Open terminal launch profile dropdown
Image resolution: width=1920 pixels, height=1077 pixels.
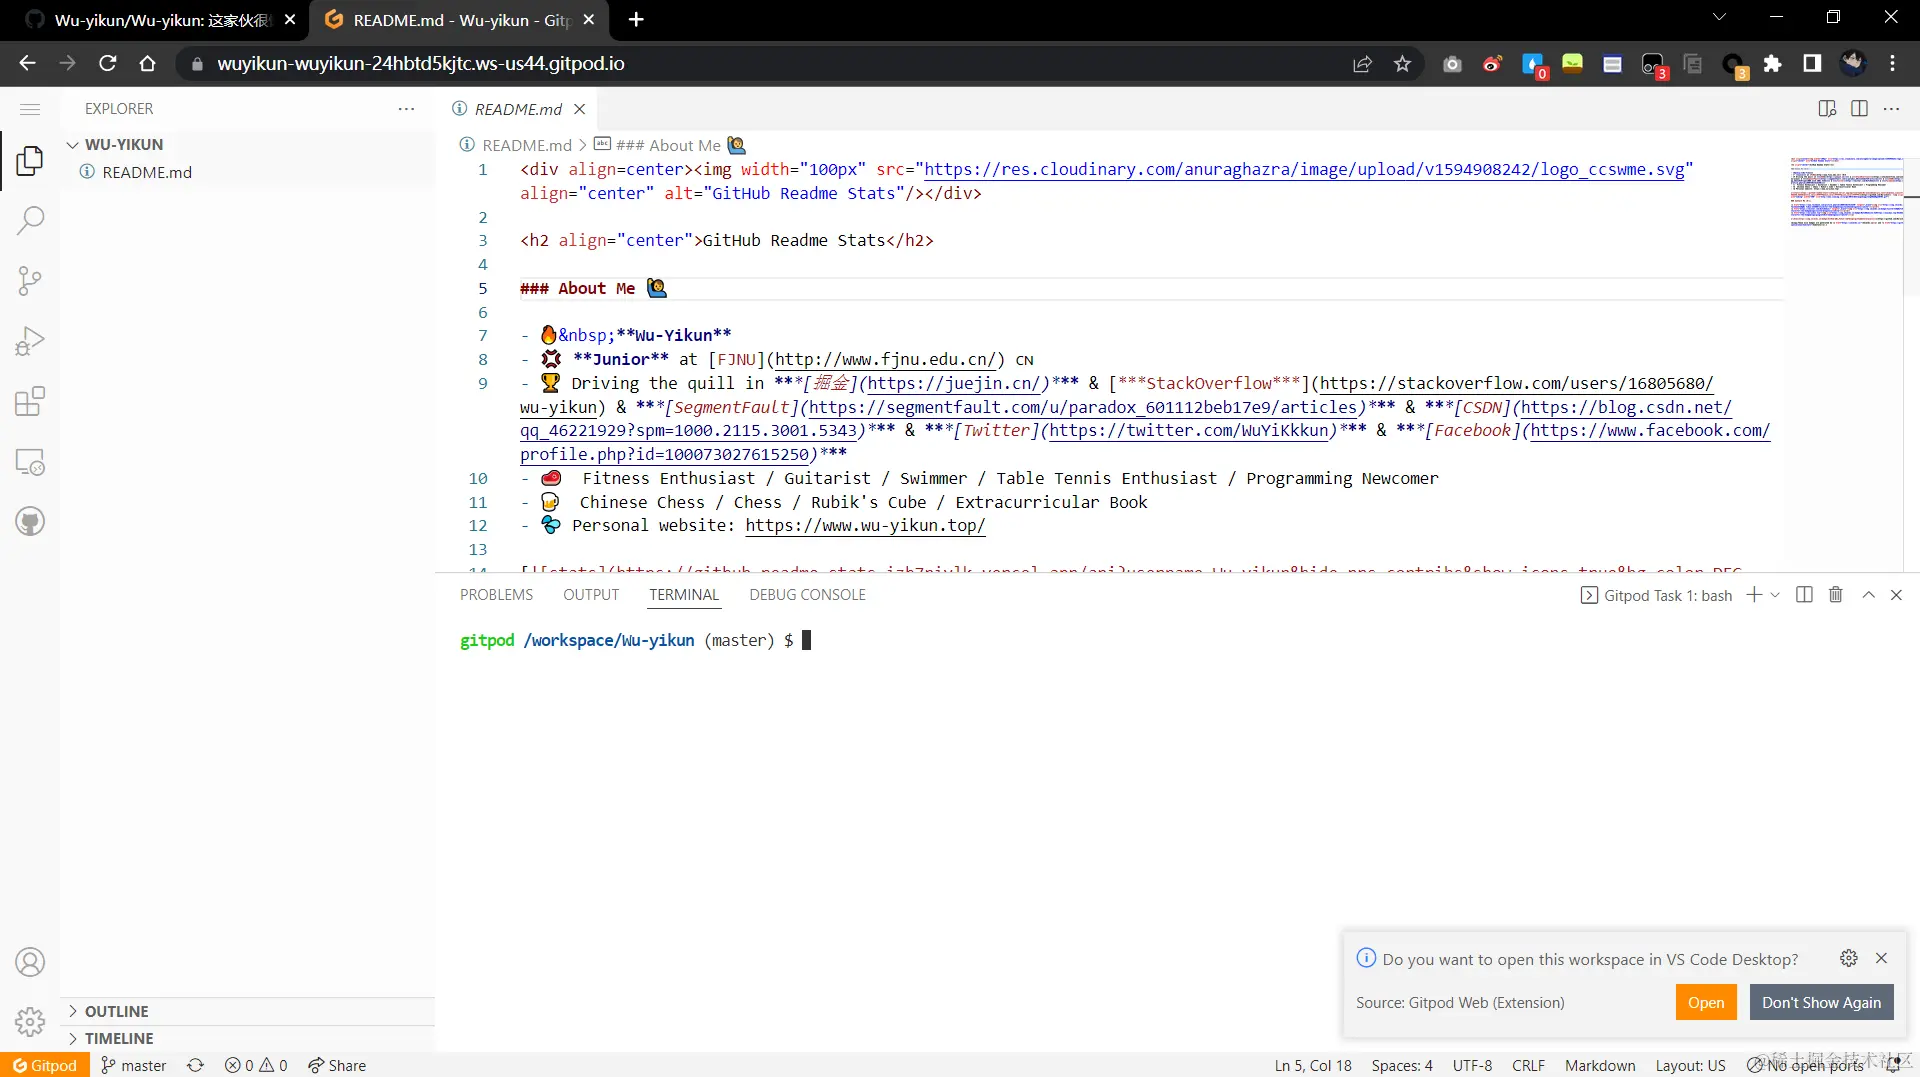pyautogui.click(x=1775, y=595)
